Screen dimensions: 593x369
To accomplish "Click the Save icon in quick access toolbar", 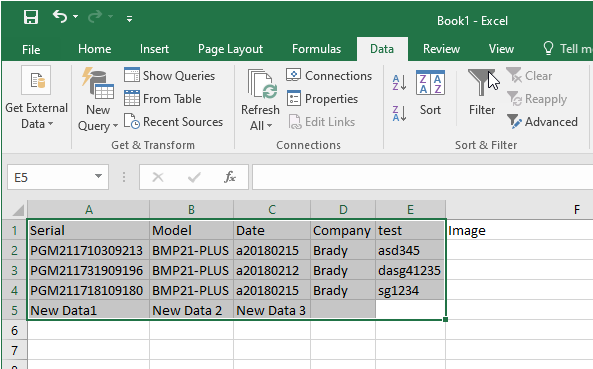I will point(31,17).
